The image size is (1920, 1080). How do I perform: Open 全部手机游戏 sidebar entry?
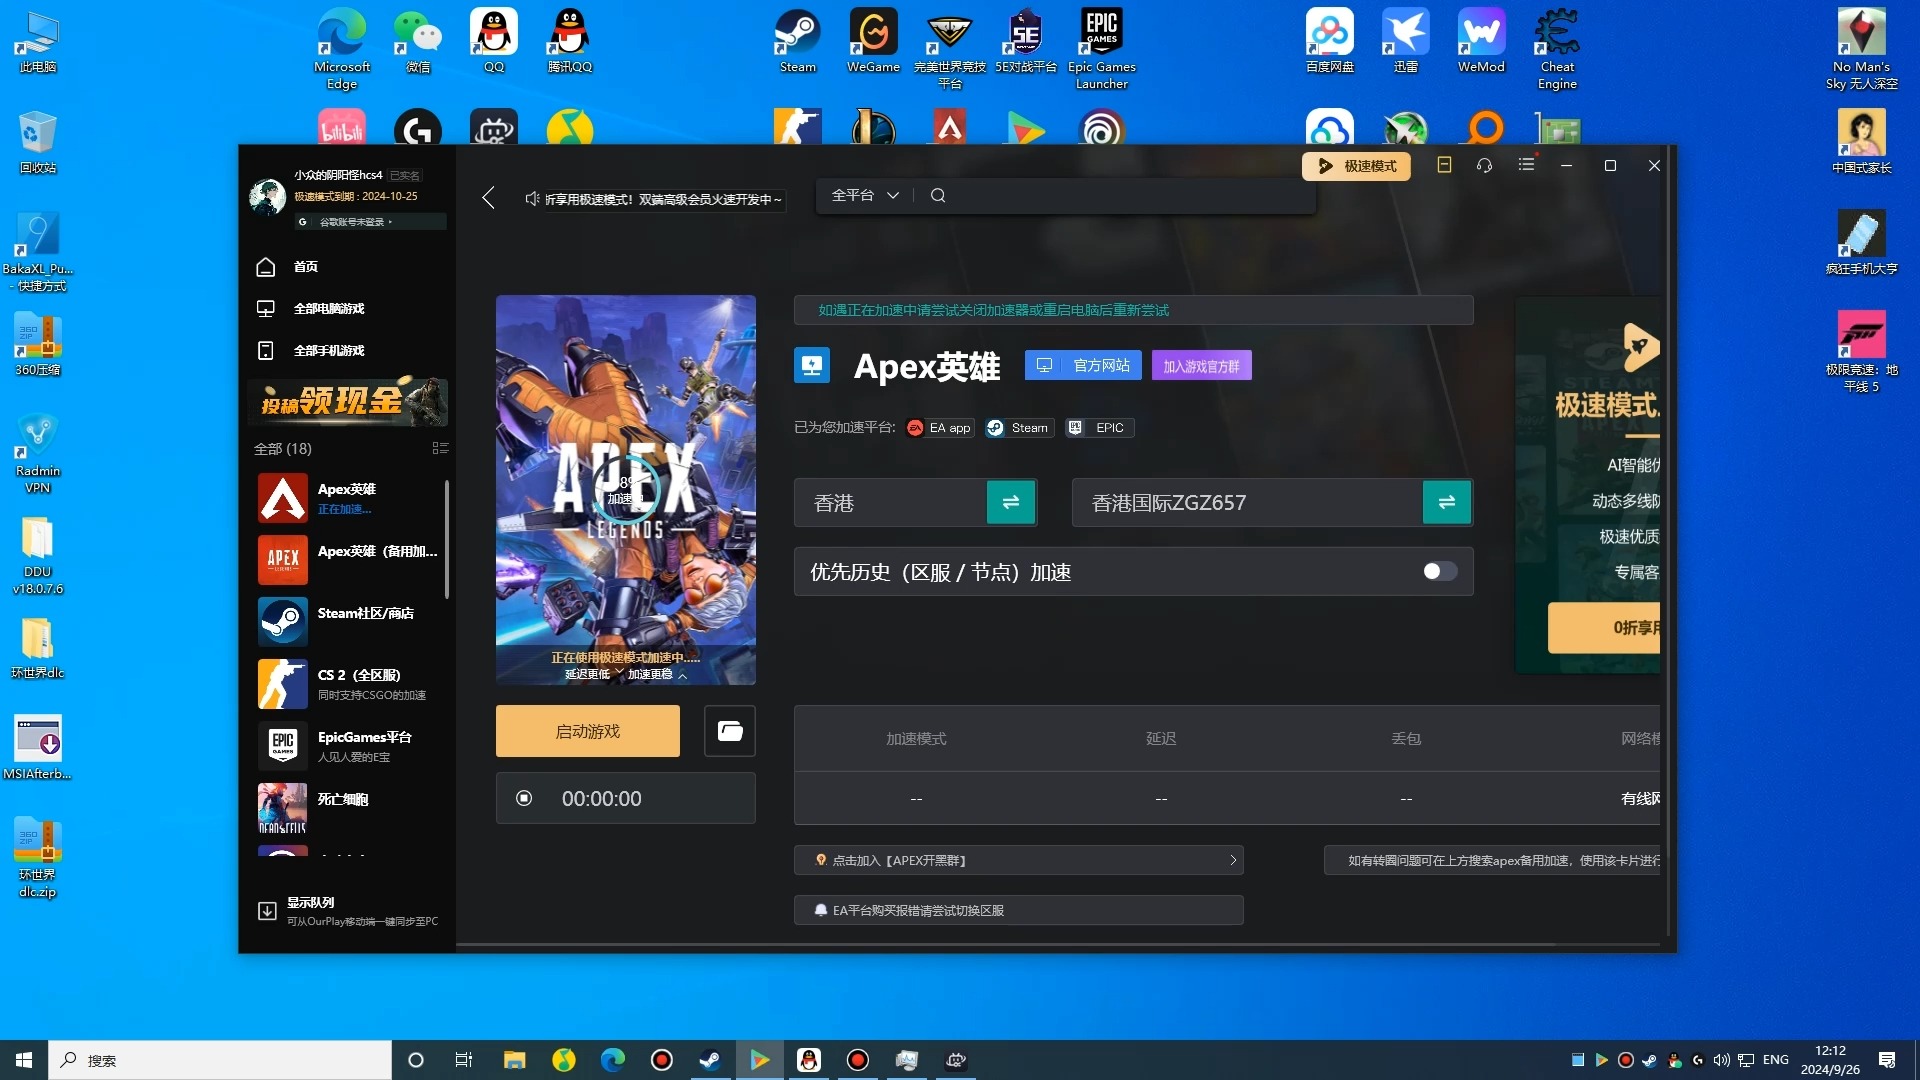pos(328,351)
